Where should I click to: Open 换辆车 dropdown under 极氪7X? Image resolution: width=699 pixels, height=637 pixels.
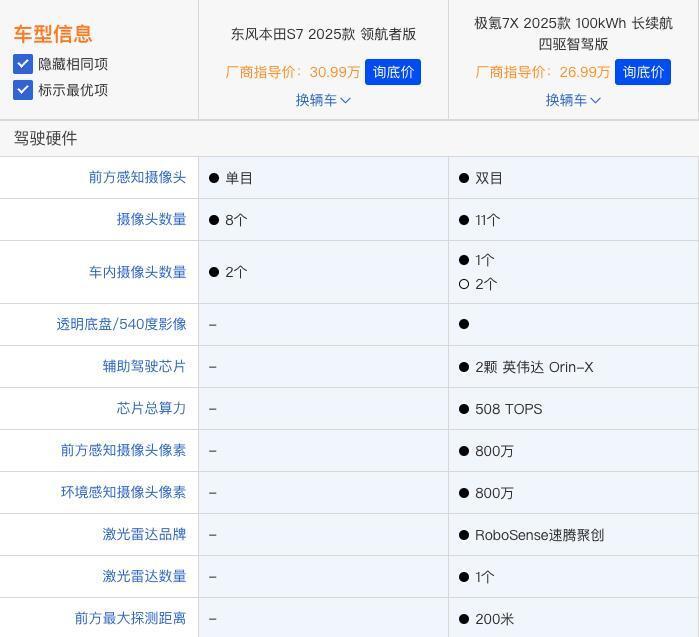pyautogui.click(x=573, y=100)
